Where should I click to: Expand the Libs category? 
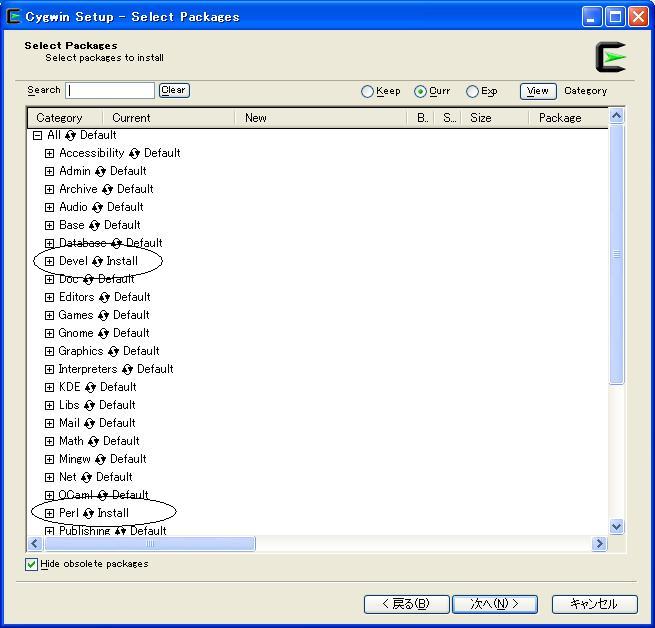coord(49,406)
